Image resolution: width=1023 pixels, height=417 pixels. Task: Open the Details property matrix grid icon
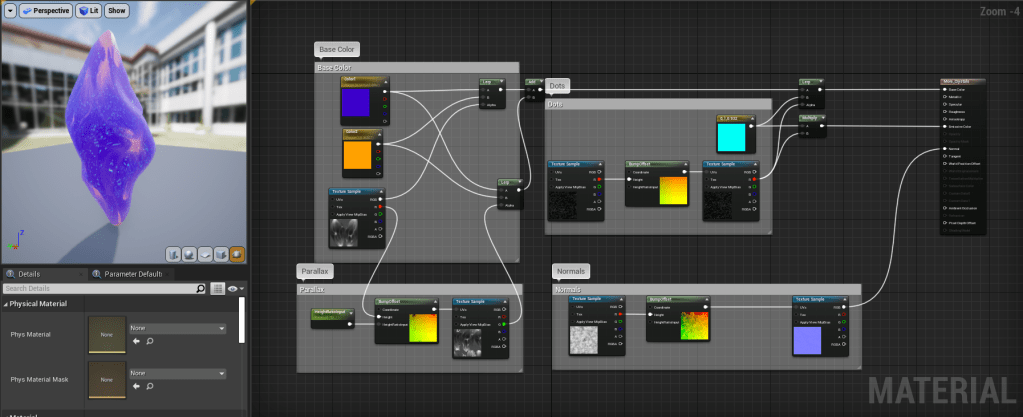(x=218, y=289)
